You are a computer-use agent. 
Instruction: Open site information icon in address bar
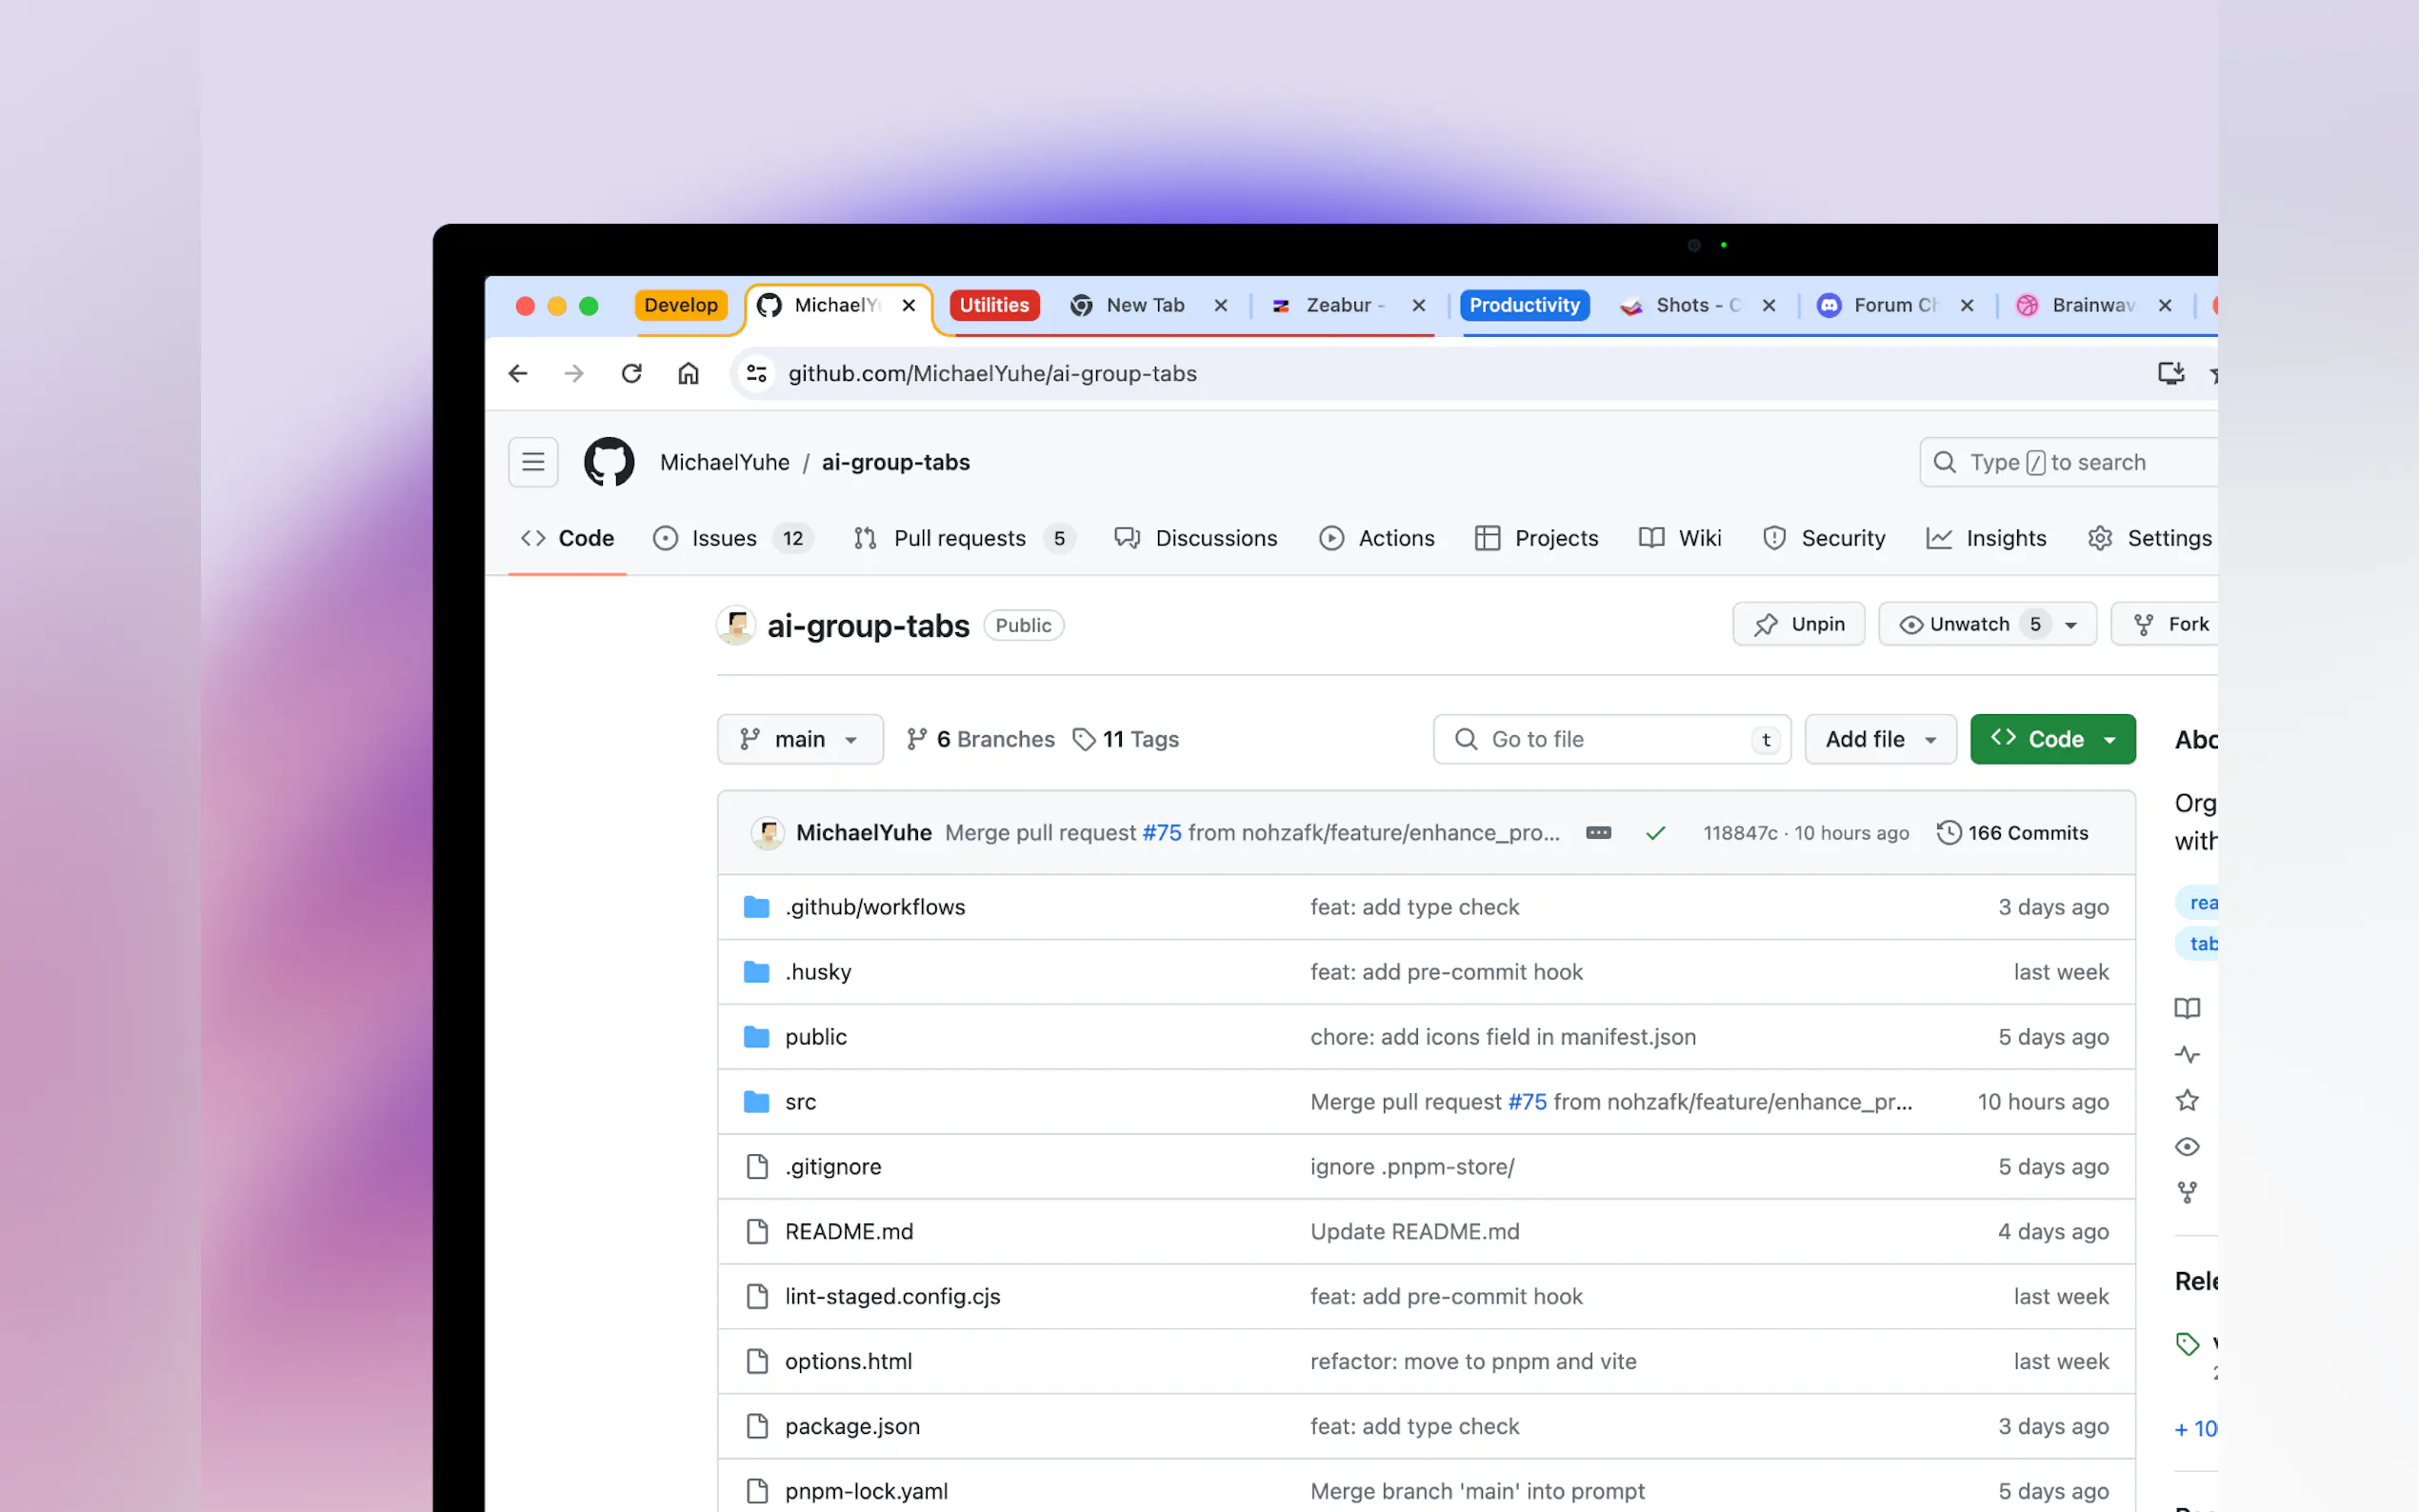(757, 373)
